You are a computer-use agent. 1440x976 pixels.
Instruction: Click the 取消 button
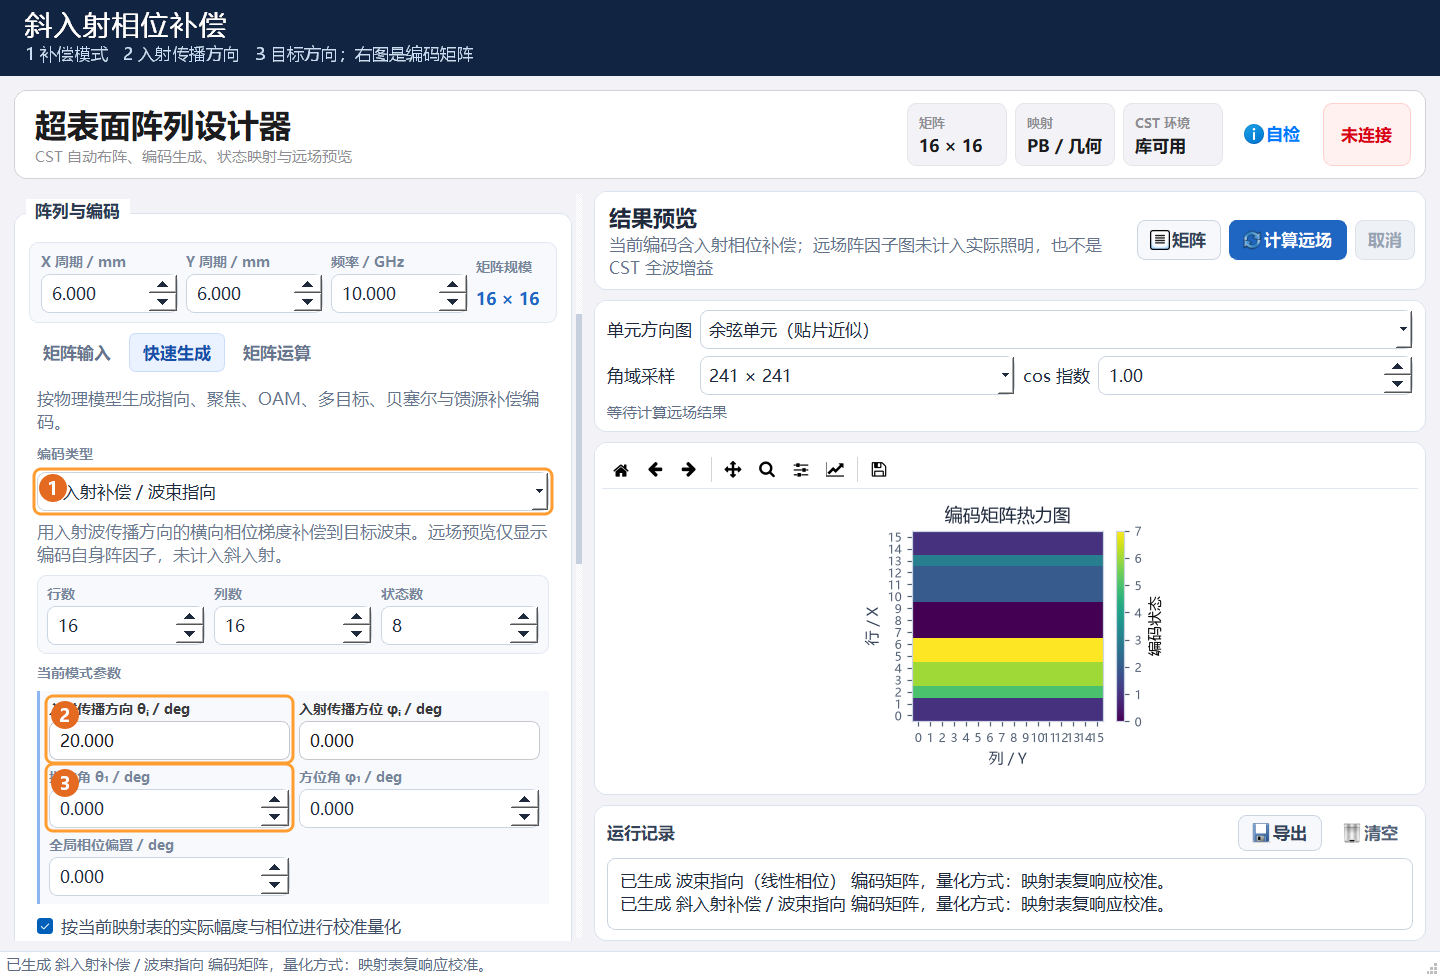[1385, 240]
